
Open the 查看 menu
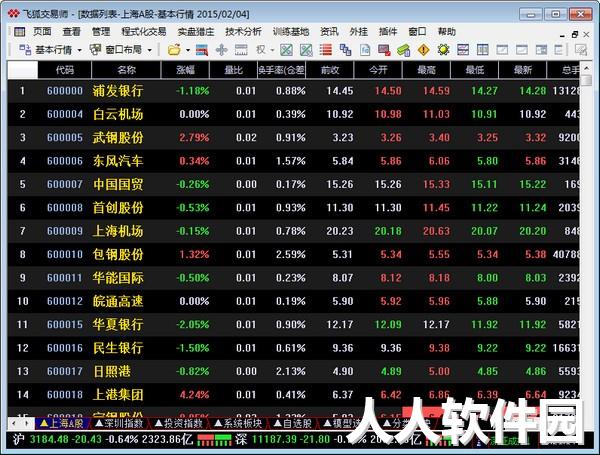72,32
